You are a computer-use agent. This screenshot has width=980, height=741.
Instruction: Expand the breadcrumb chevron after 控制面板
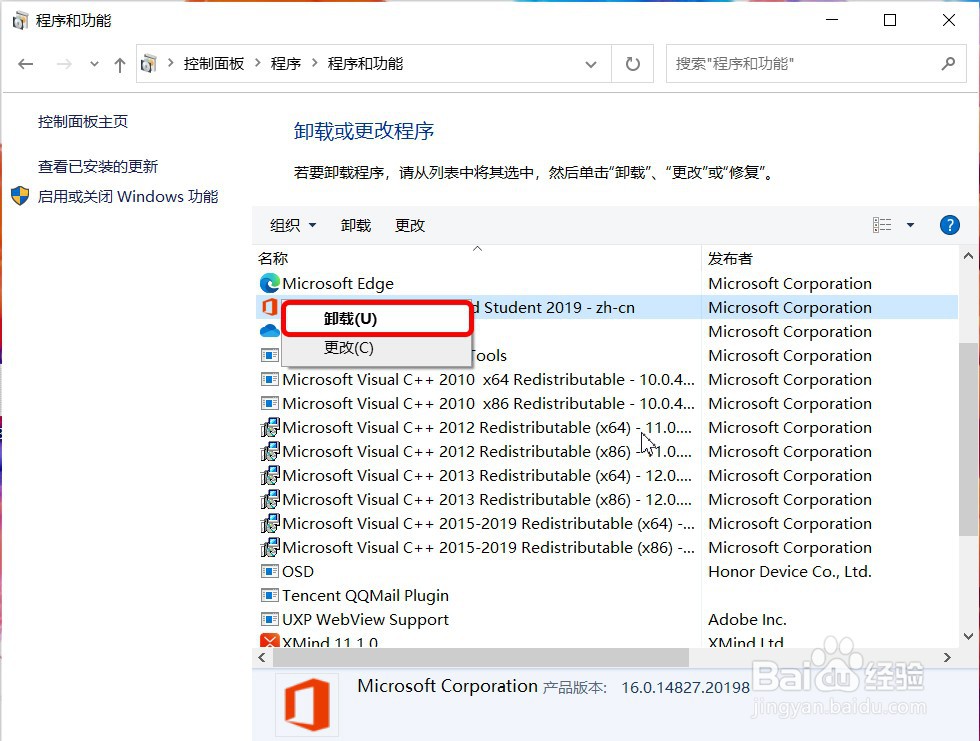tap(258, 64)
